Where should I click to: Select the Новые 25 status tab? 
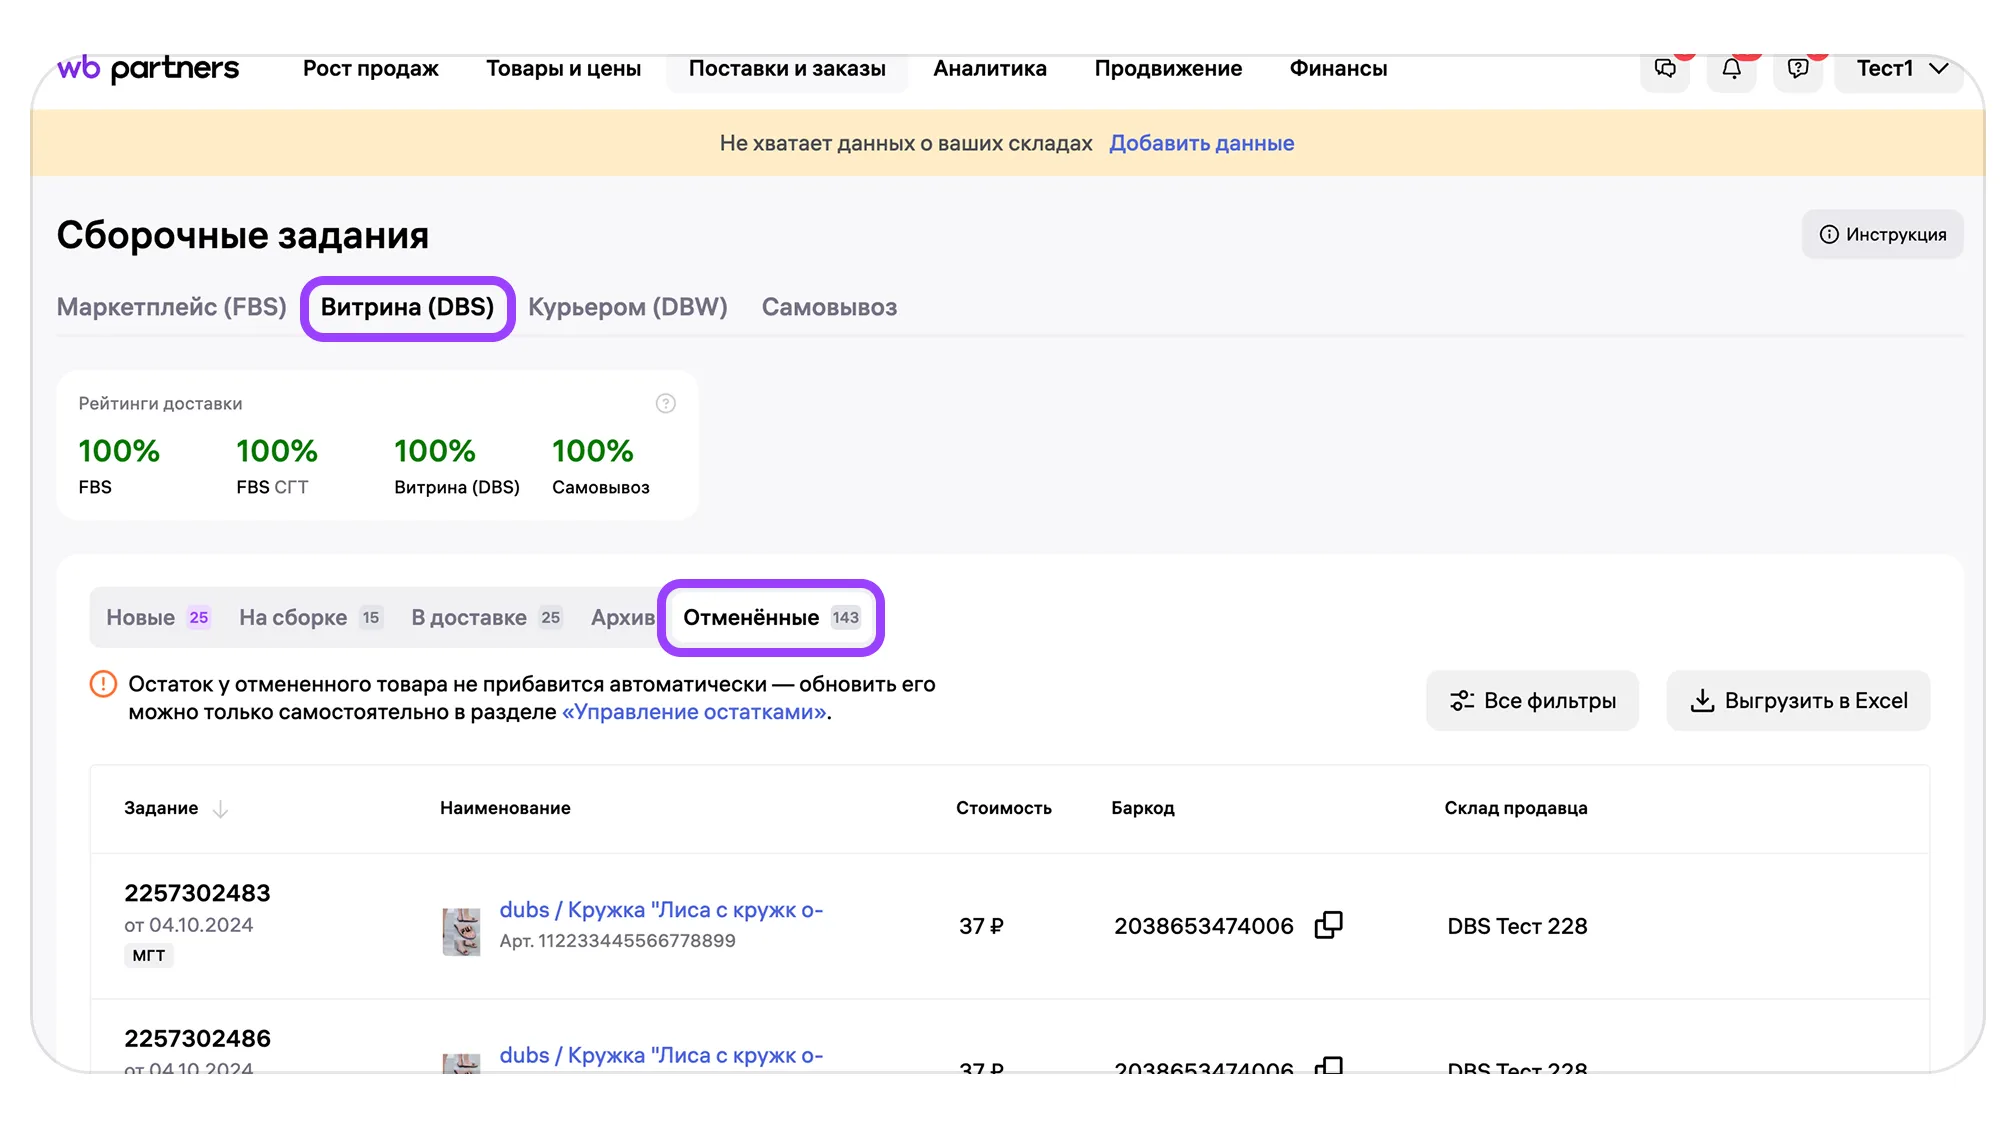(157, 618)
